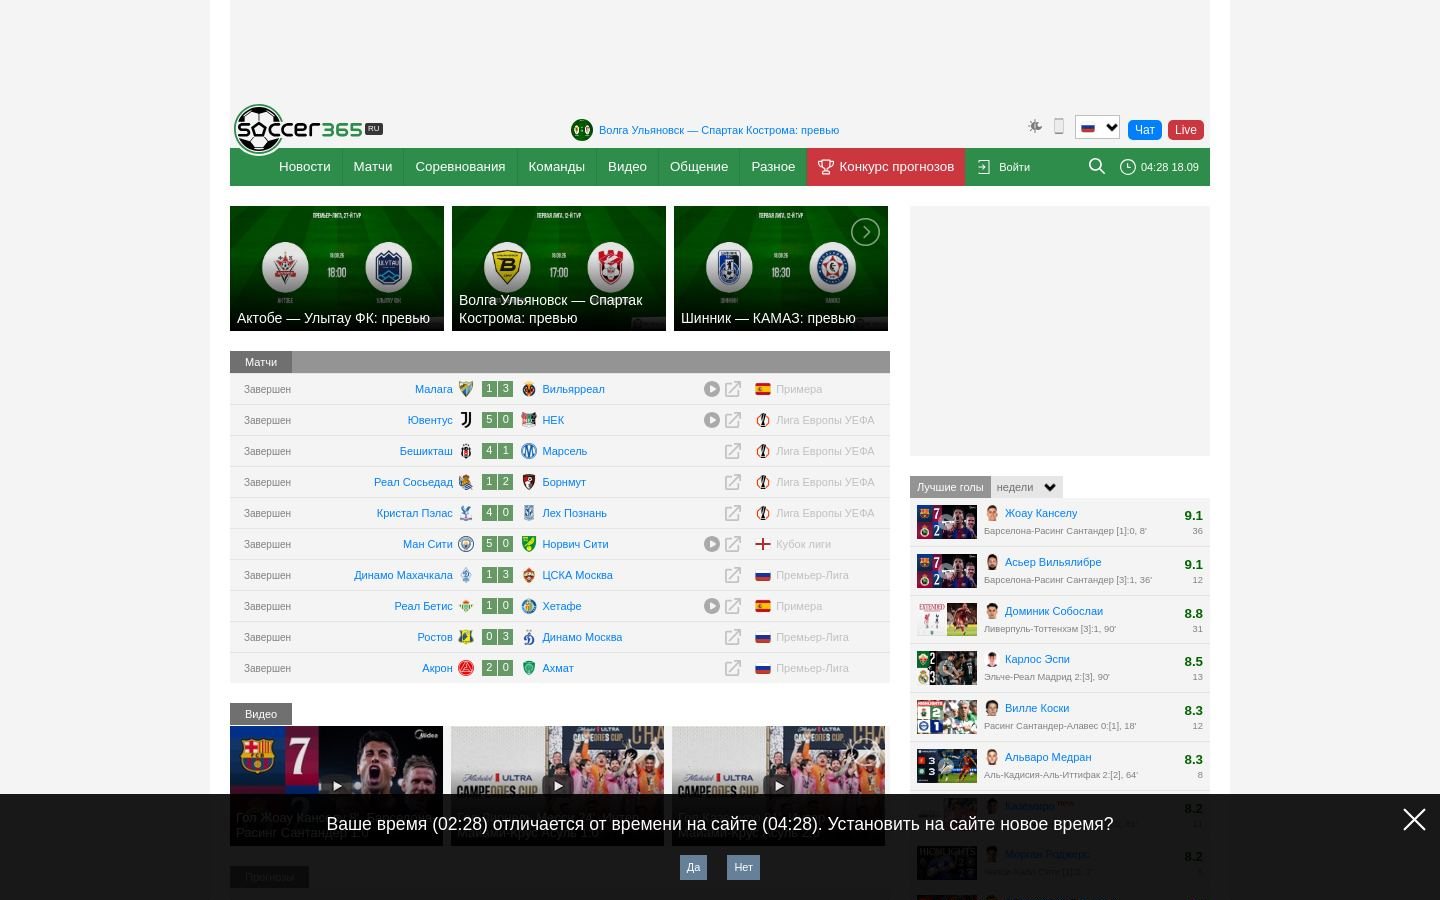Open the Видео menu item
Screen dimensions: 1440x900
(x=627, y=167)
